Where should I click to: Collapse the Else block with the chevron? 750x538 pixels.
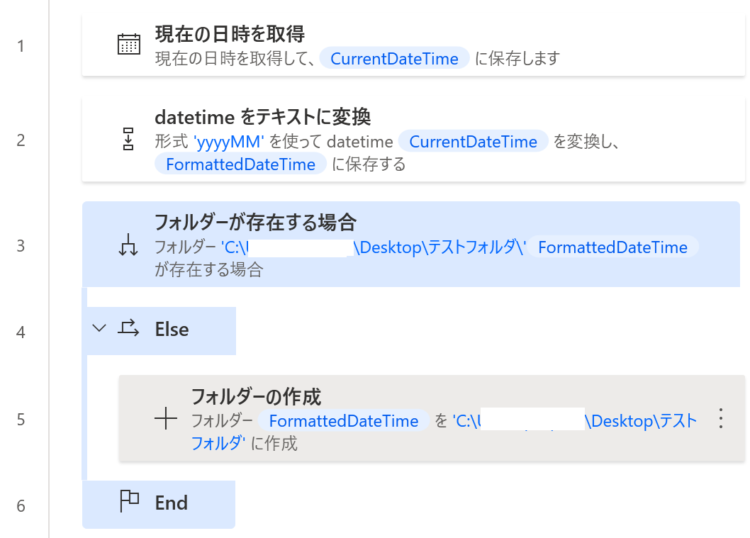[99, 329]
